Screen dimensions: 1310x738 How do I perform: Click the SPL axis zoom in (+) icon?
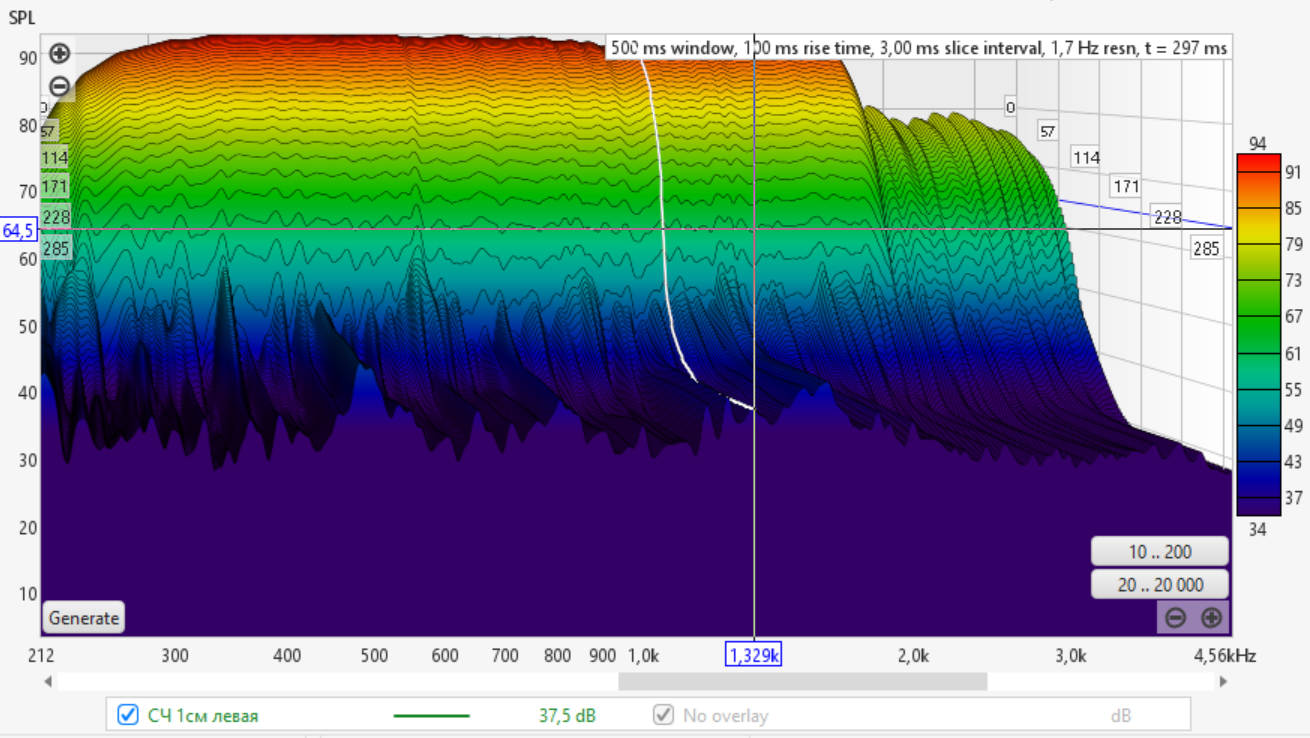(59, 54)
